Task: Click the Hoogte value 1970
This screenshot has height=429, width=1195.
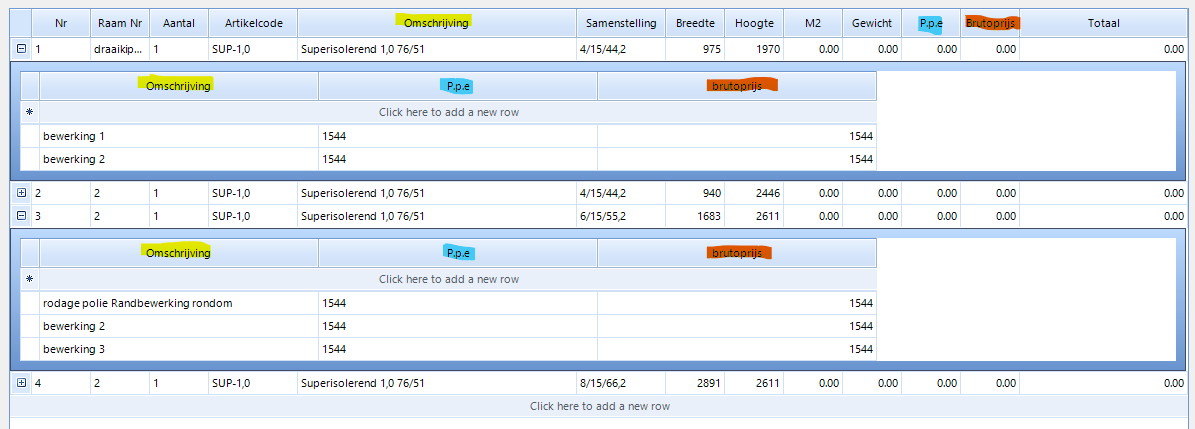Action: click(x=754, y=48)
